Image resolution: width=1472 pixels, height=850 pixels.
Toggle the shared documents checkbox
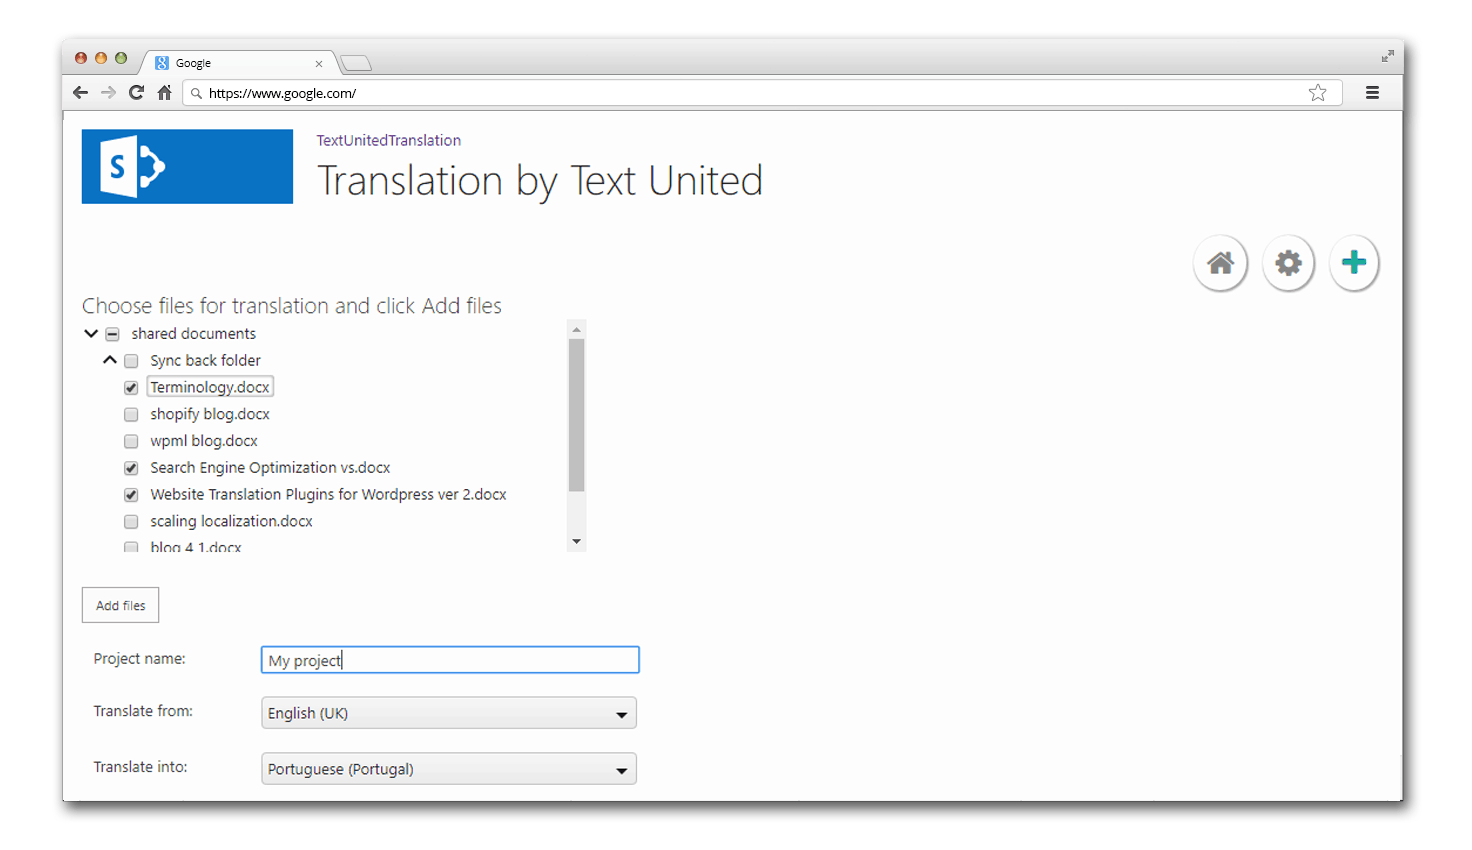(x=113, y=334)
